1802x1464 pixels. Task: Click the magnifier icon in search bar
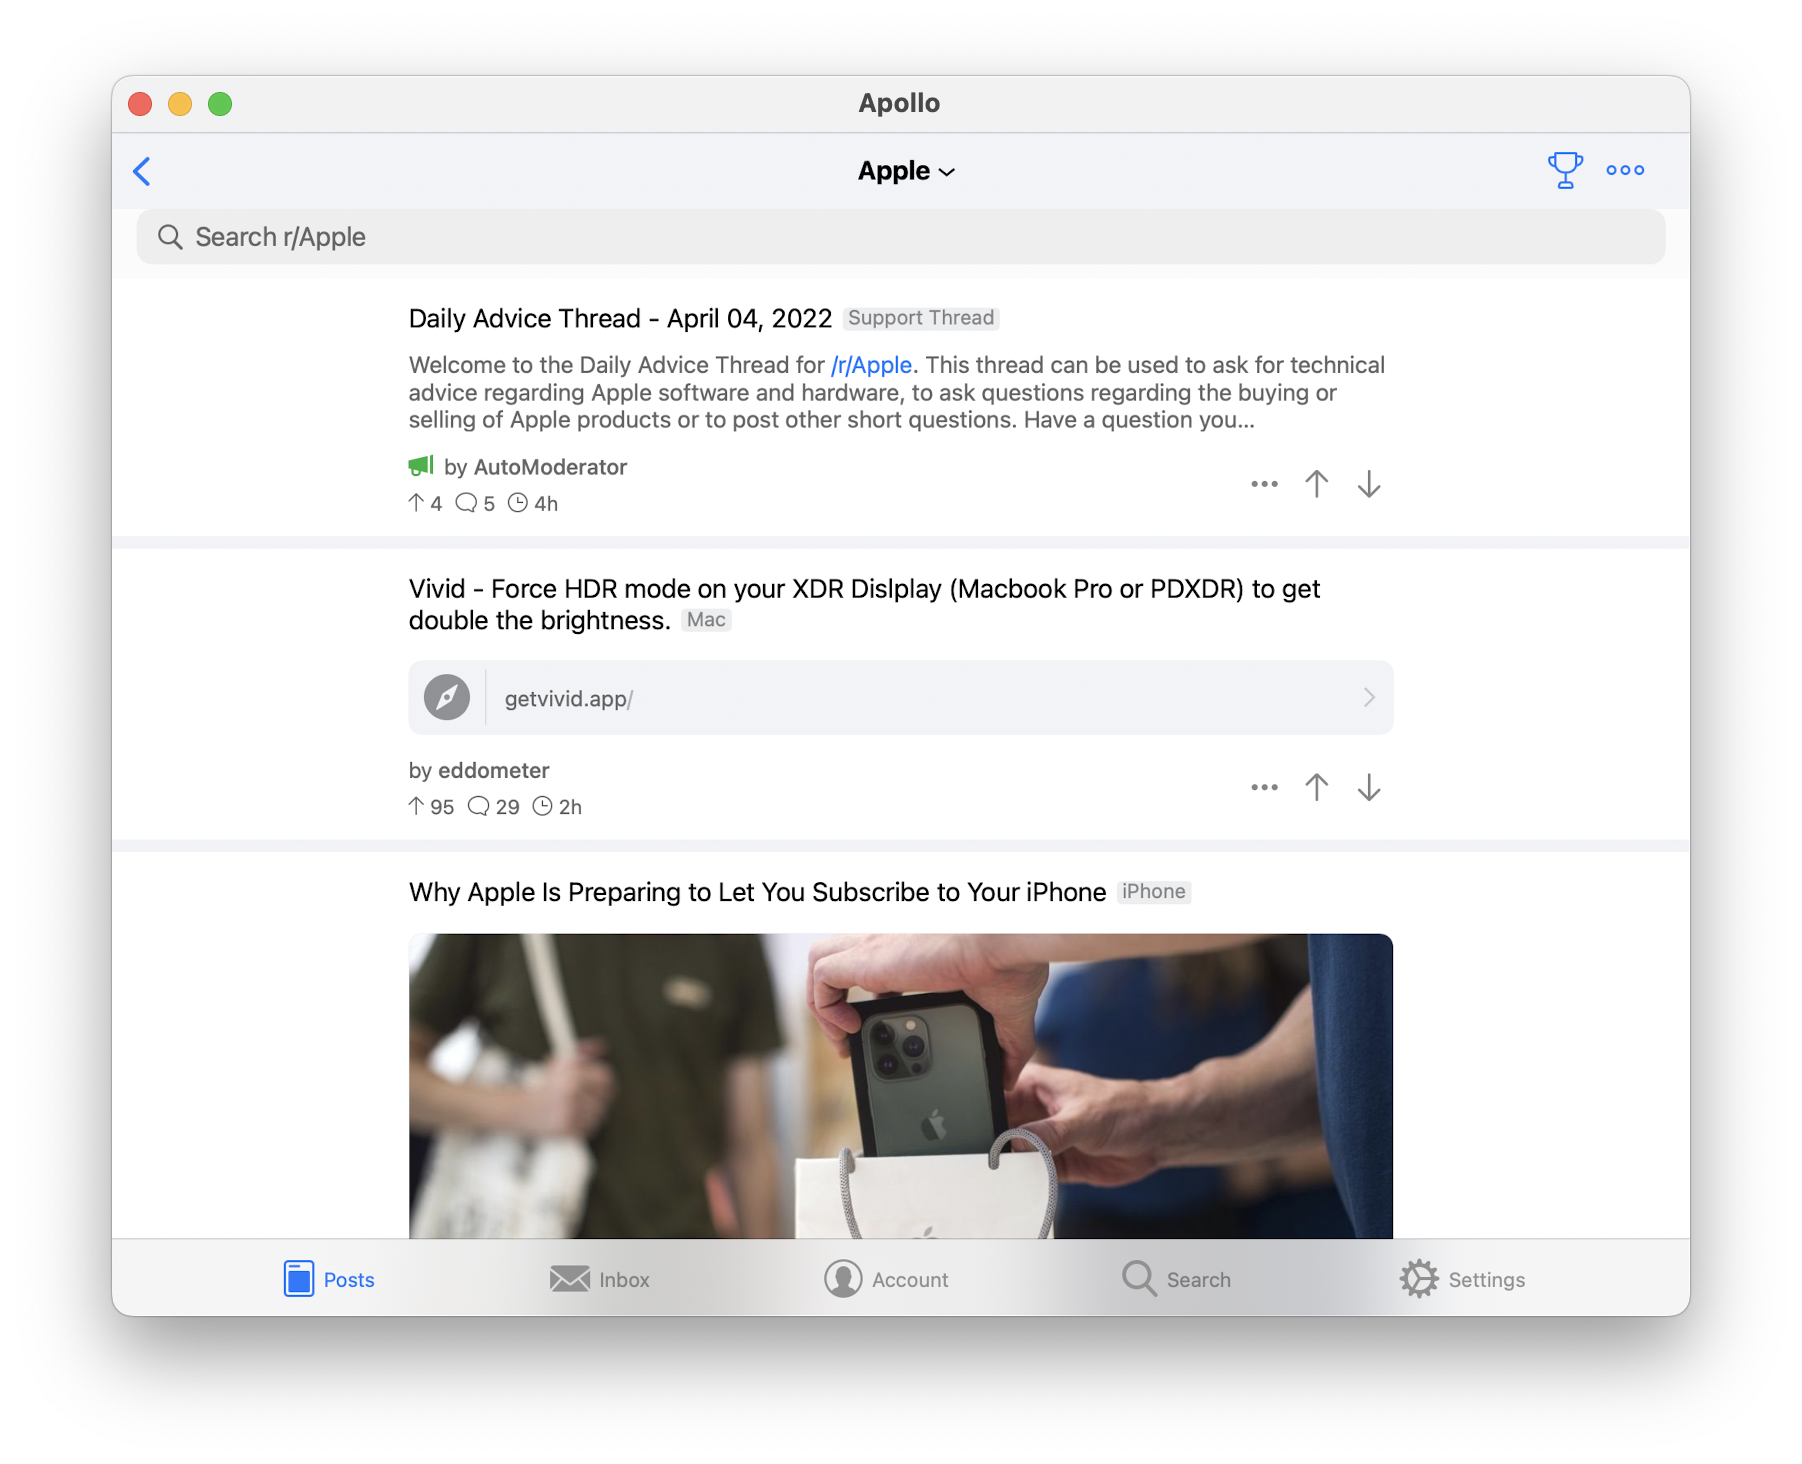coord(170,237)
